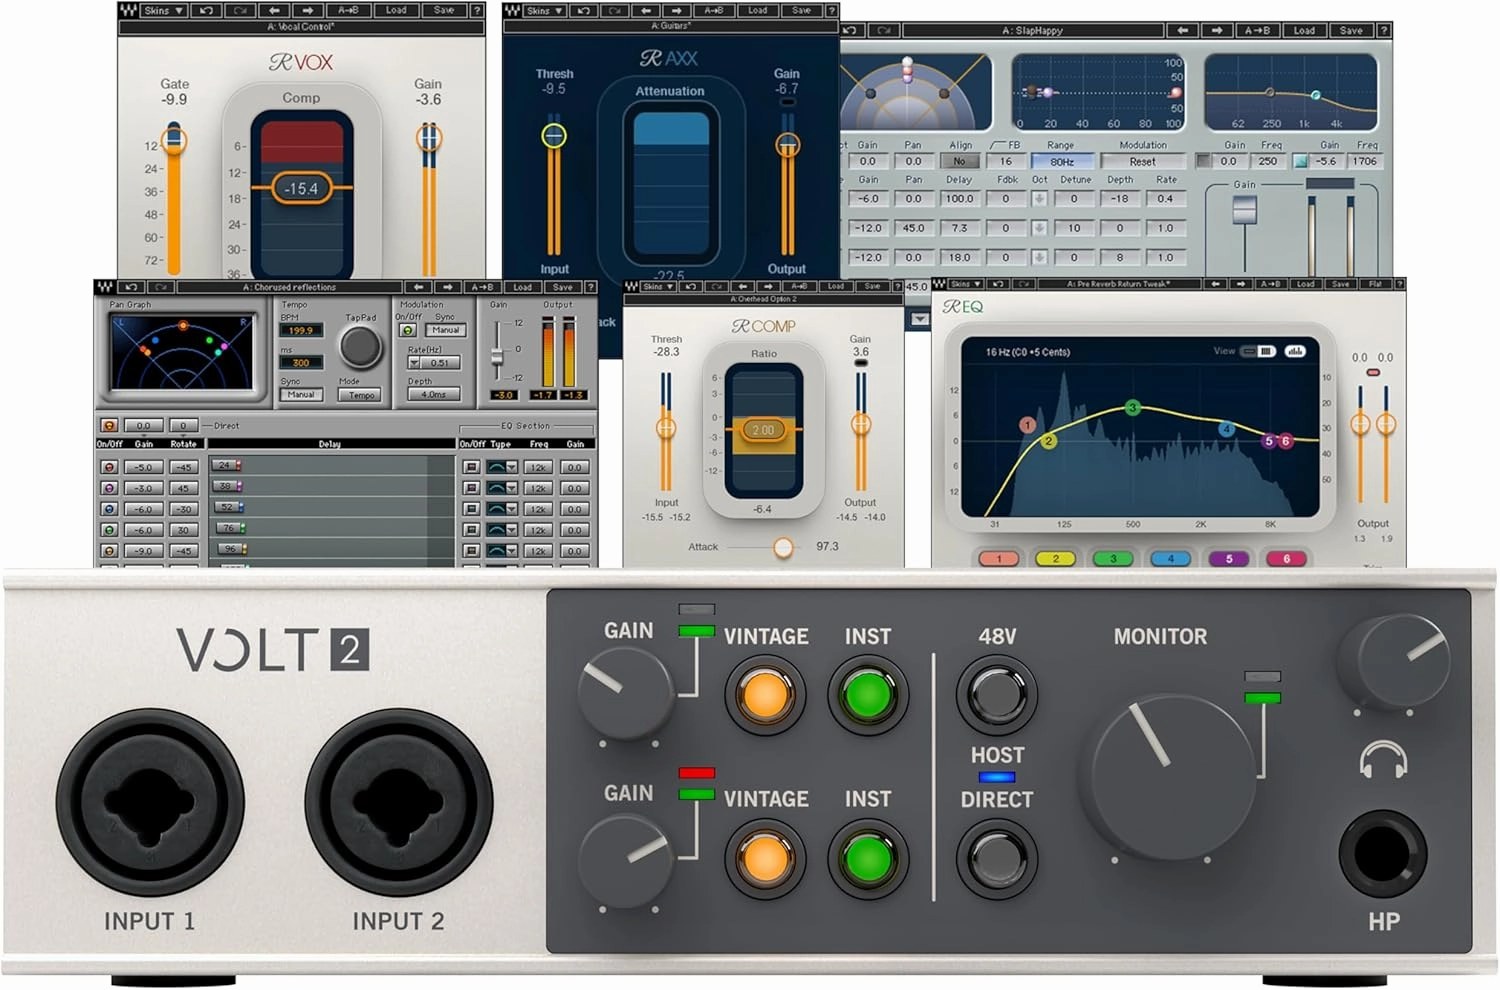Open the Range 80Hz selector in SlapHappy
Viewport: 1500px width, 990px height.
(x=1062, y=161)
